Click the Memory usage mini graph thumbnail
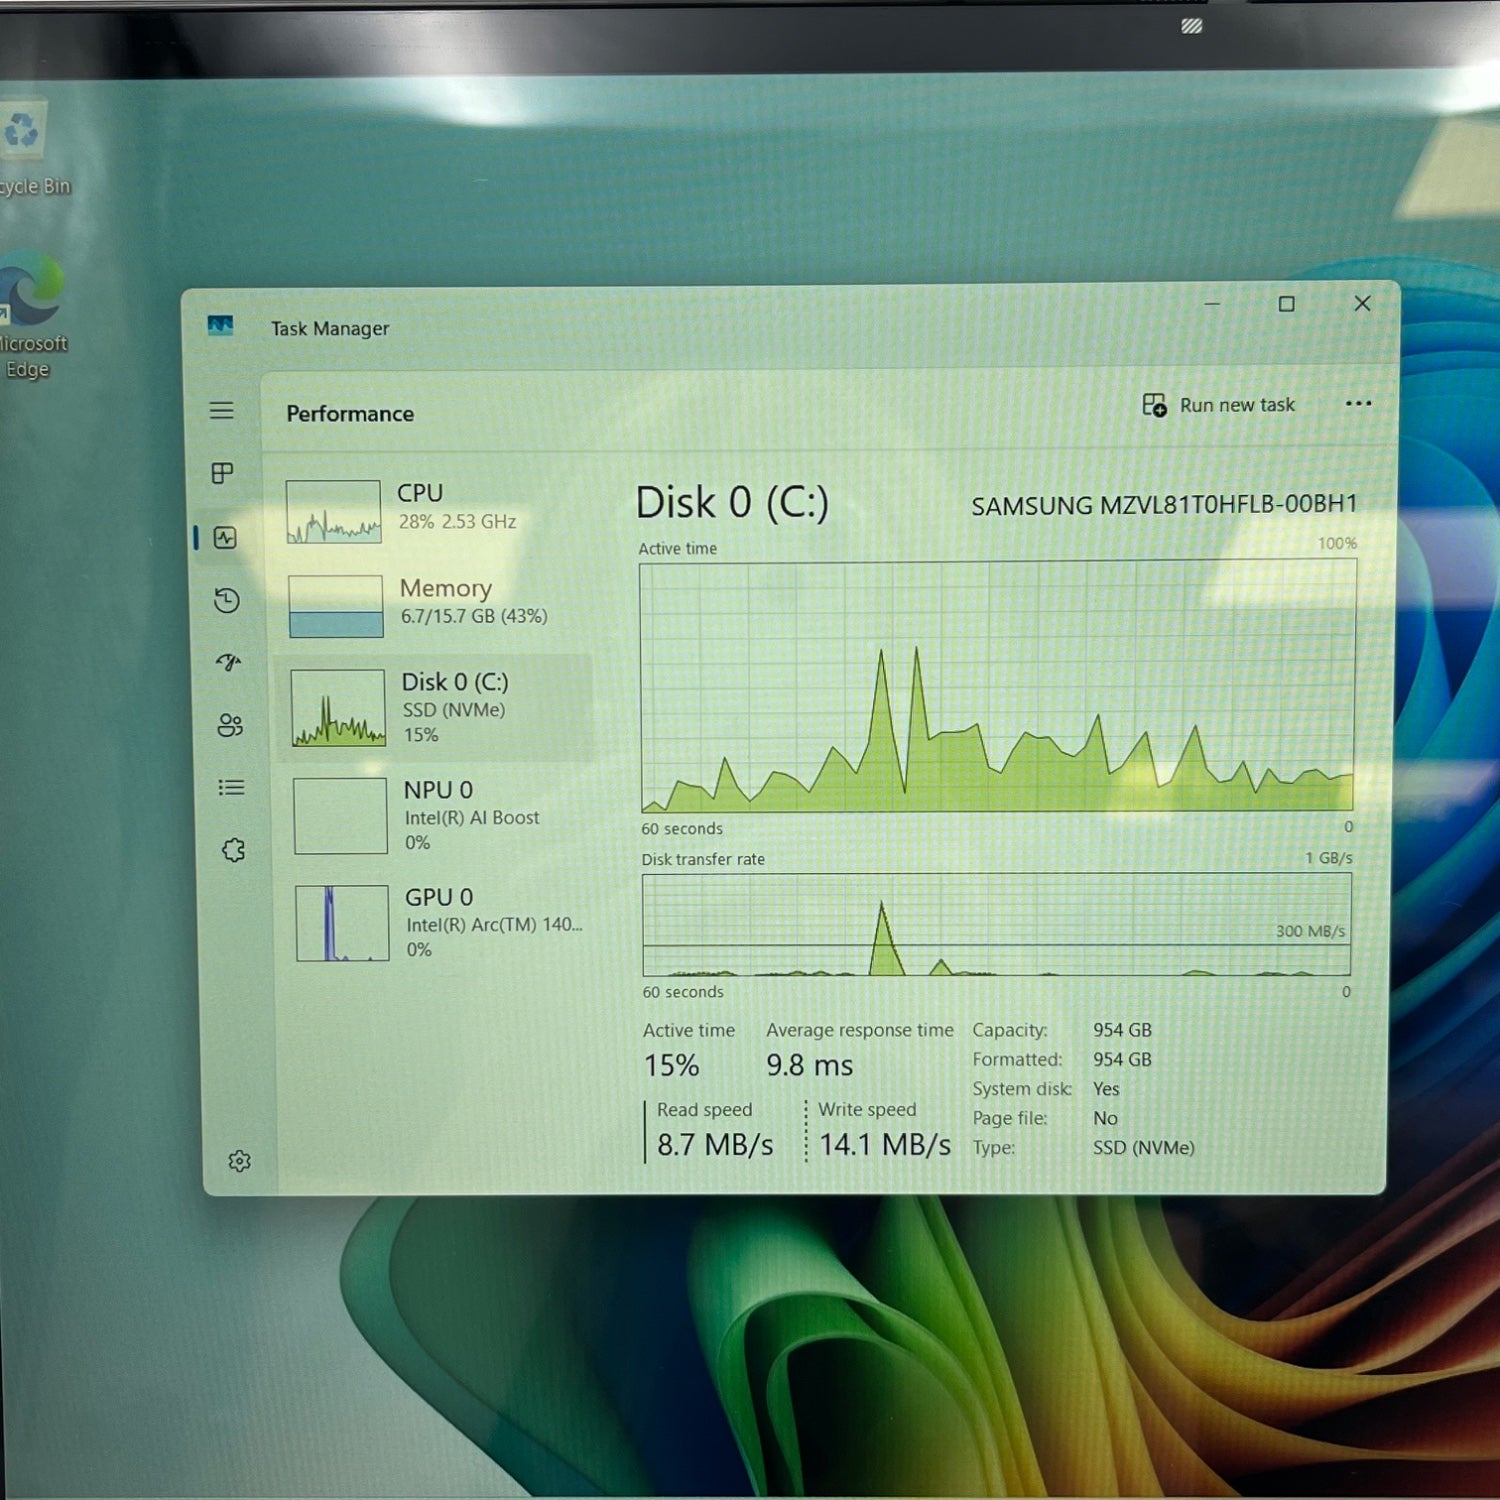Viewport: 1500px width, 1500px height. 336,606
